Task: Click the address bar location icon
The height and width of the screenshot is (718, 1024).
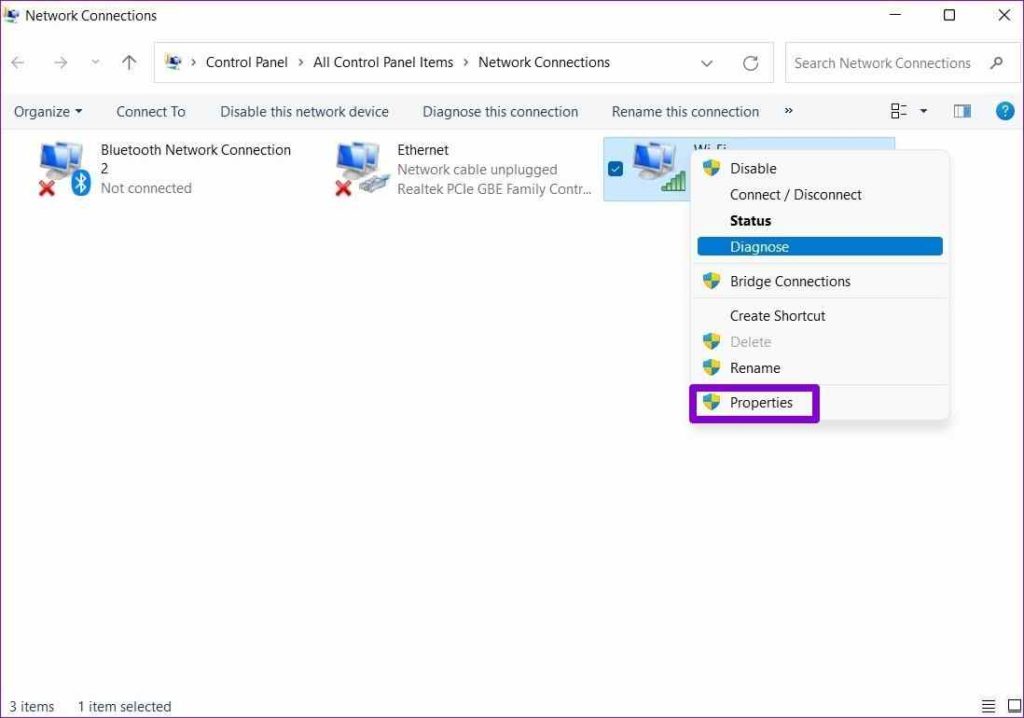Action: tap(173, 62)
